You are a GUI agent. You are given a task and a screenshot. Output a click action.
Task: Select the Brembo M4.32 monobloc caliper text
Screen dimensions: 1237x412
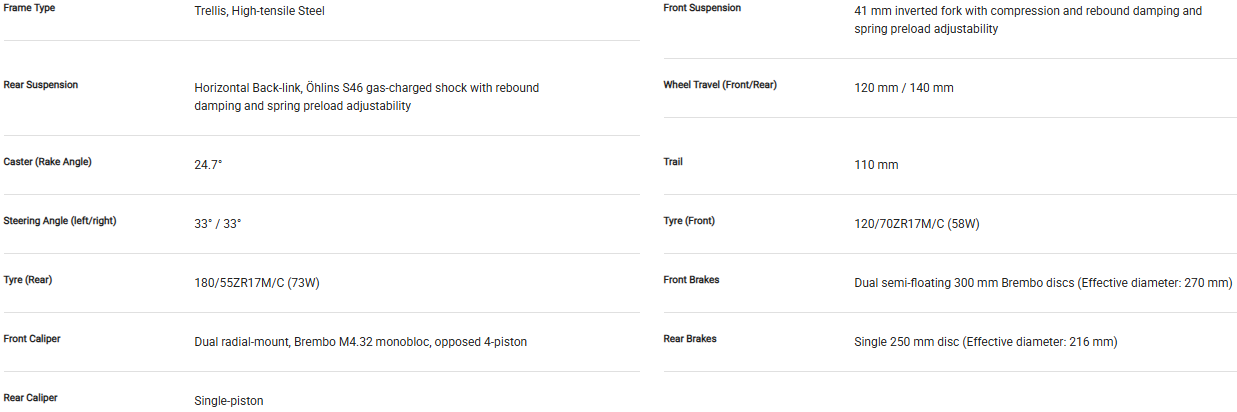(x=360, y=342)
